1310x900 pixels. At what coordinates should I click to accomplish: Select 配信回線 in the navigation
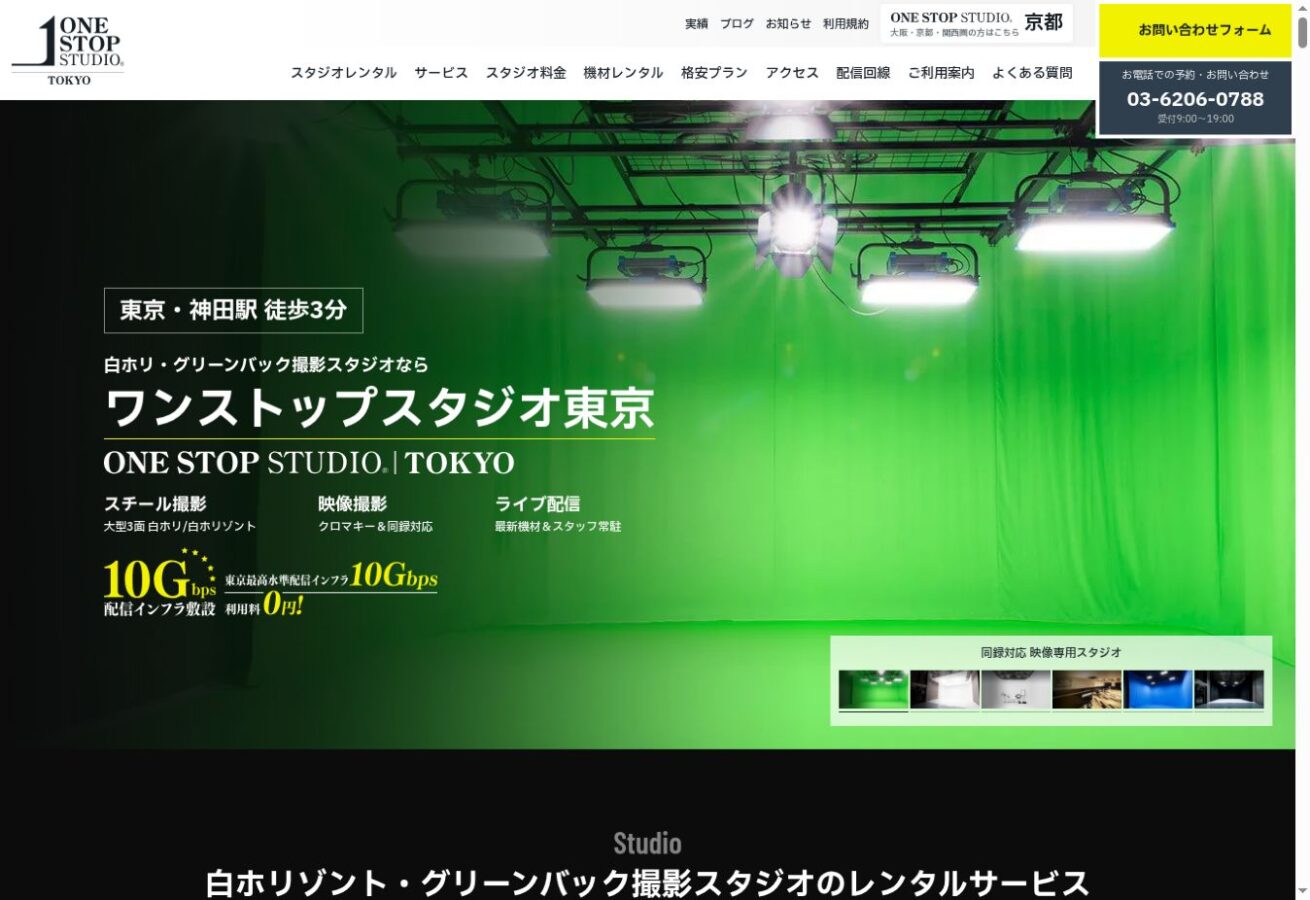[x=863, y=73]
